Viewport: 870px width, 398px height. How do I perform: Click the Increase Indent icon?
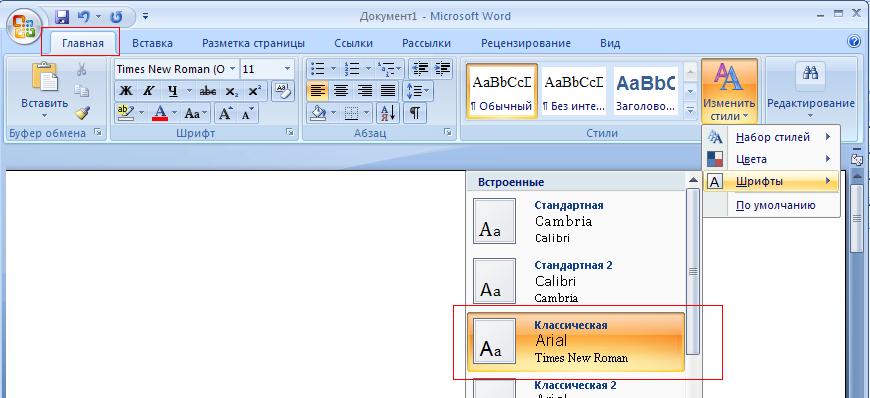tap(443, 69)
